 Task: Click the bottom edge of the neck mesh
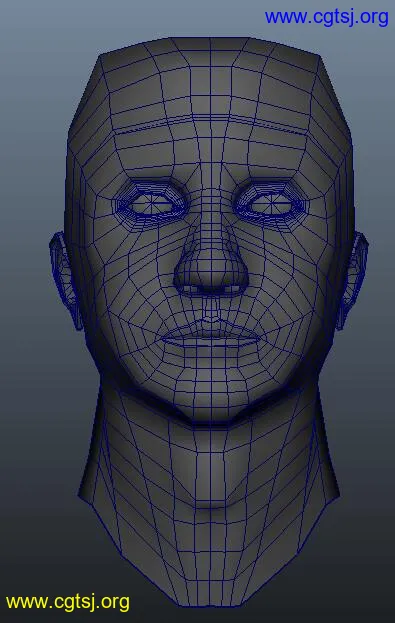(x=210, y=605)
